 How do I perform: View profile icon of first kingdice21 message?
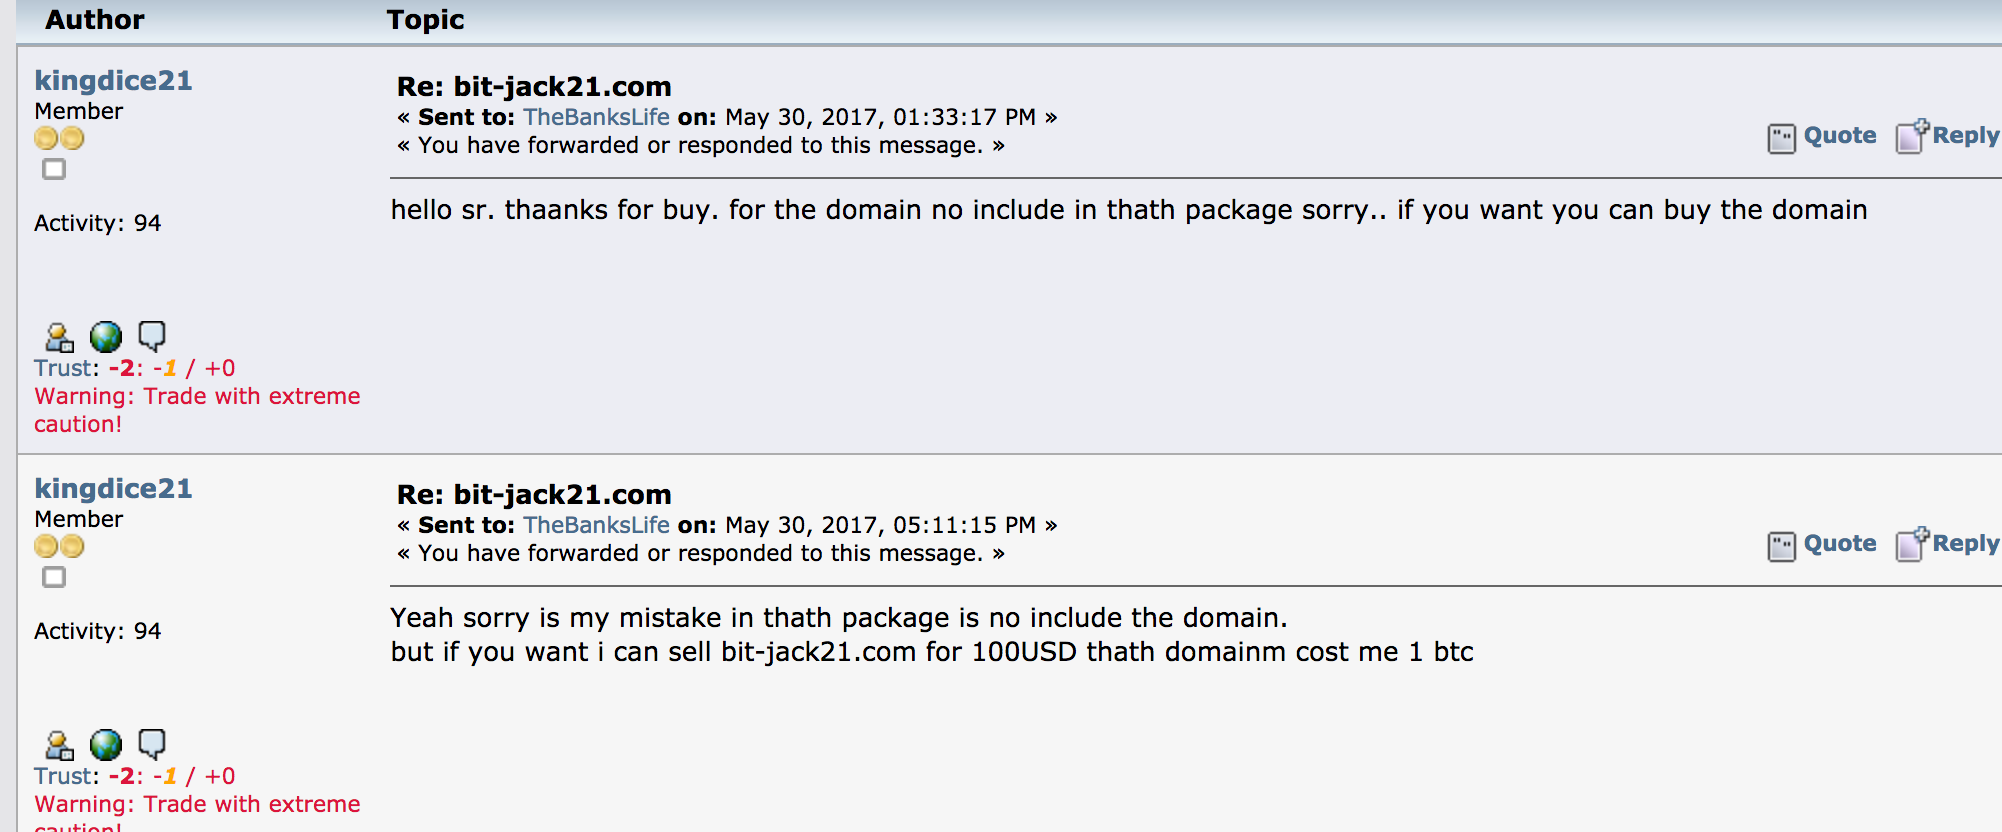pyautogui.click(x=60, y=337)
